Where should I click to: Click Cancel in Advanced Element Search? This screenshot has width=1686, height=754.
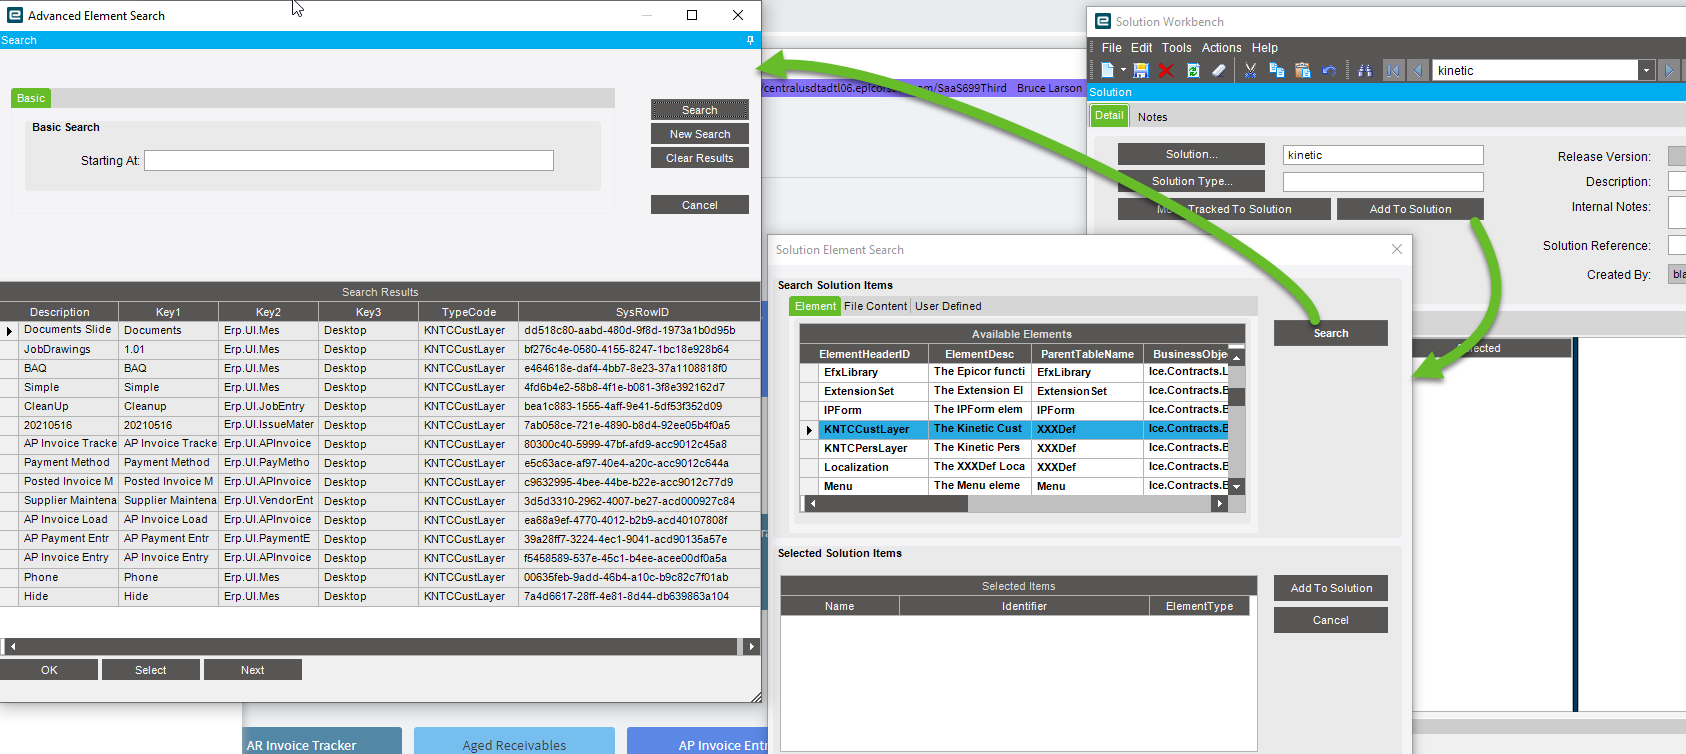[x=700, y=205]
